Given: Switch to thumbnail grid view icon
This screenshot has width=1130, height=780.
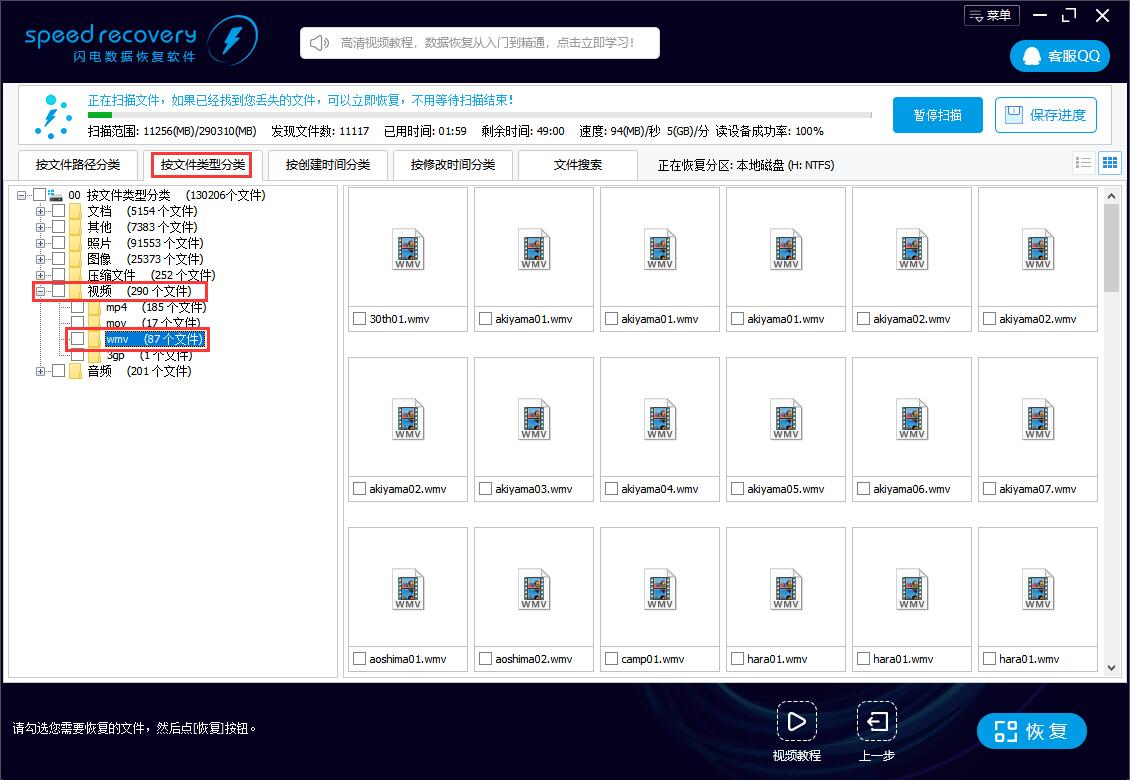Looking at the screenshot, I should coord(1110,163).
